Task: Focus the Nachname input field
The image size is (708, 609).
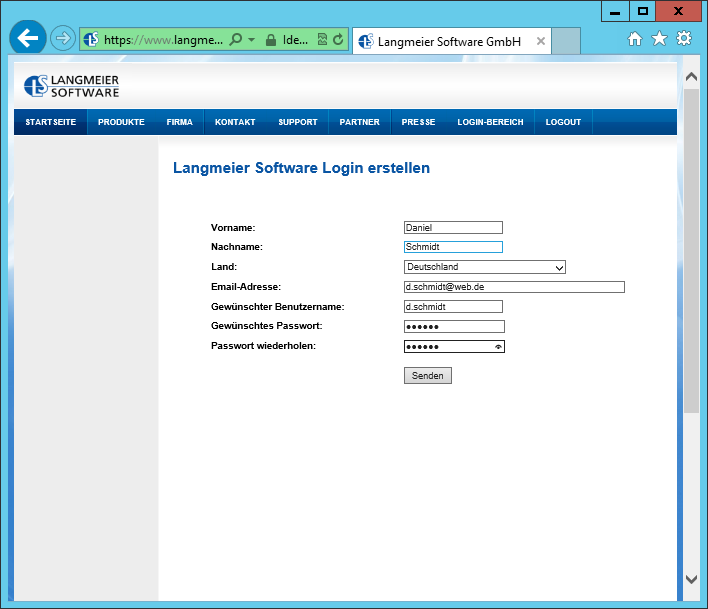Action: point(453,247)
